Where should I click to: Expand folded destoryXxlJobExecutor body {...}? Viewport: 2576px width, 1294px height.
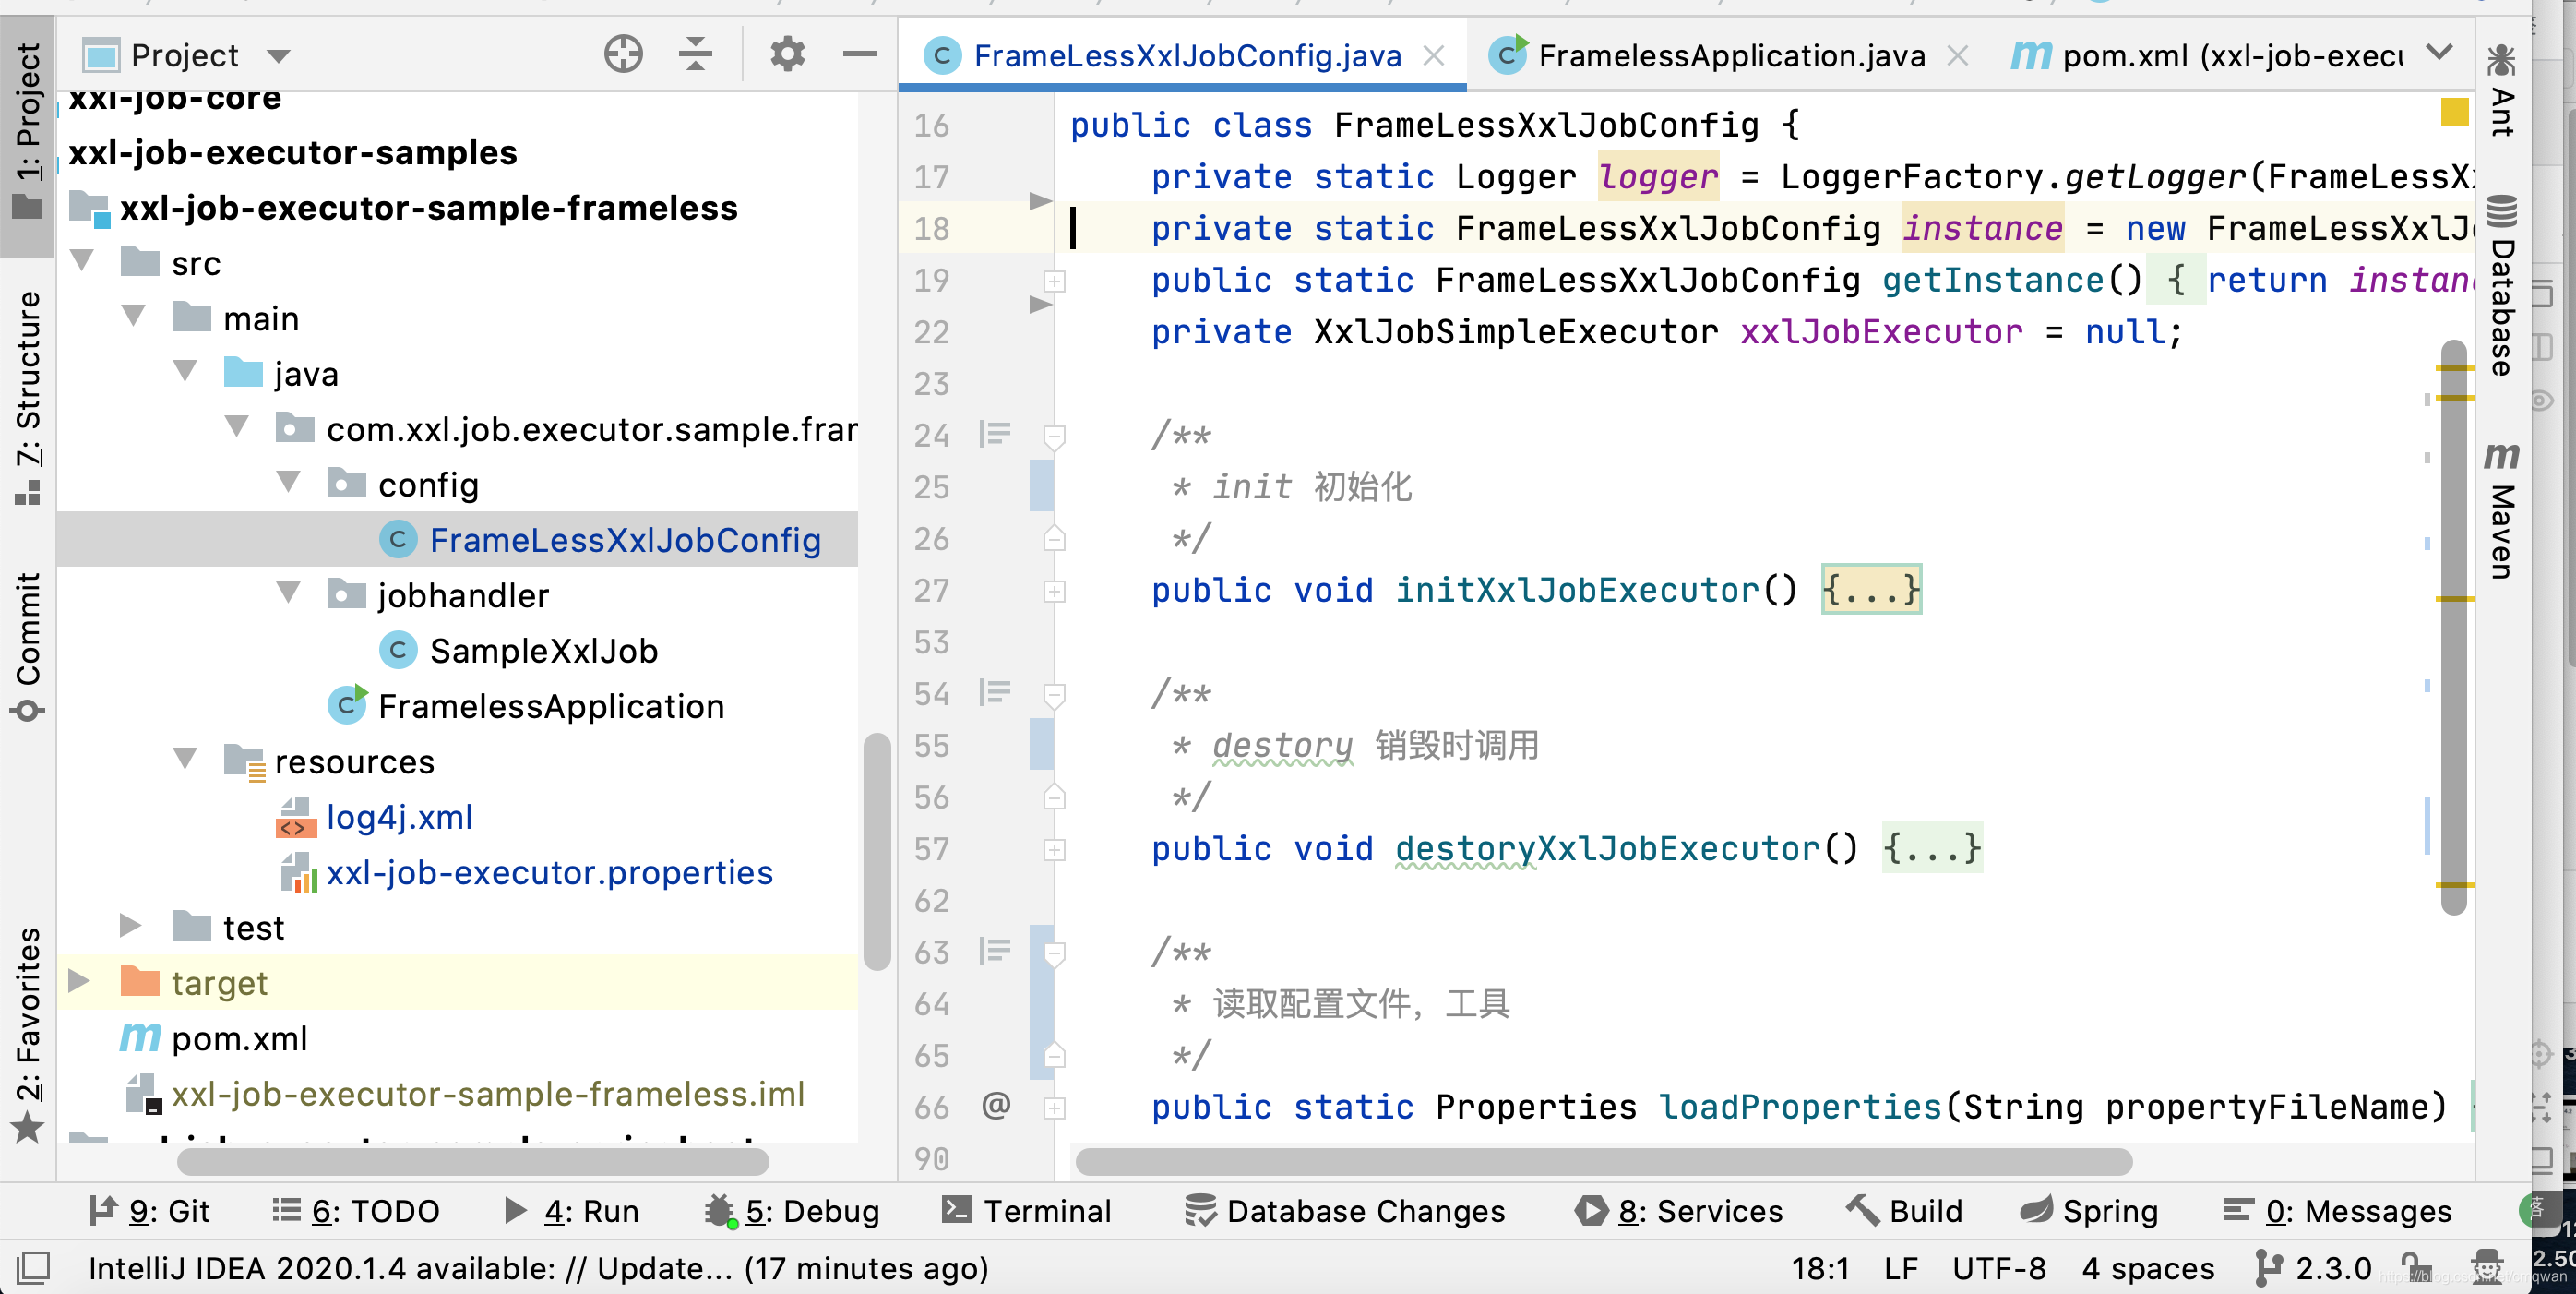(1931, 848)
